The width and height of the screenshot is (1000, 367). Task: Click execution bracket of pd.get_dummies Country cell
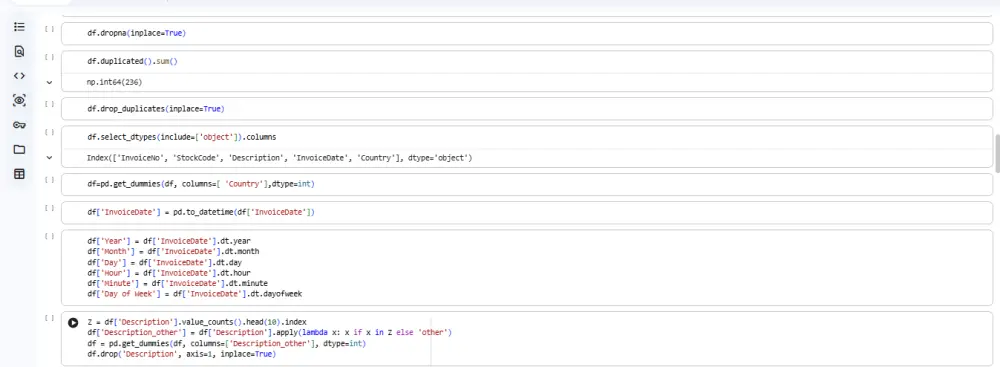(x=49, y=179)
